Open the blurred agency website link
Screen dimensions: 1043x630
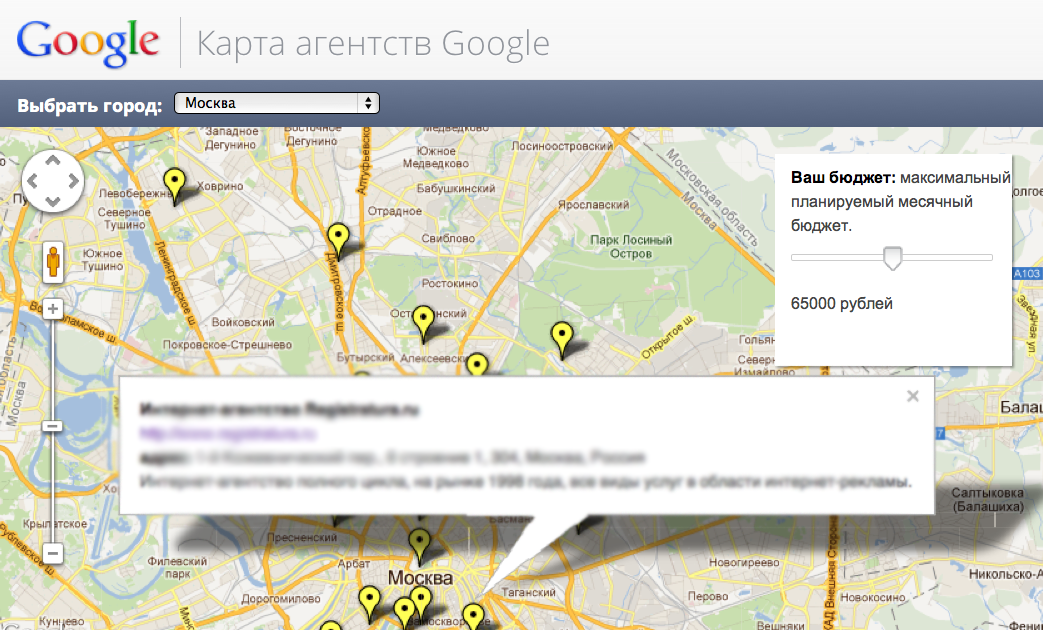(x=227, y=434)
